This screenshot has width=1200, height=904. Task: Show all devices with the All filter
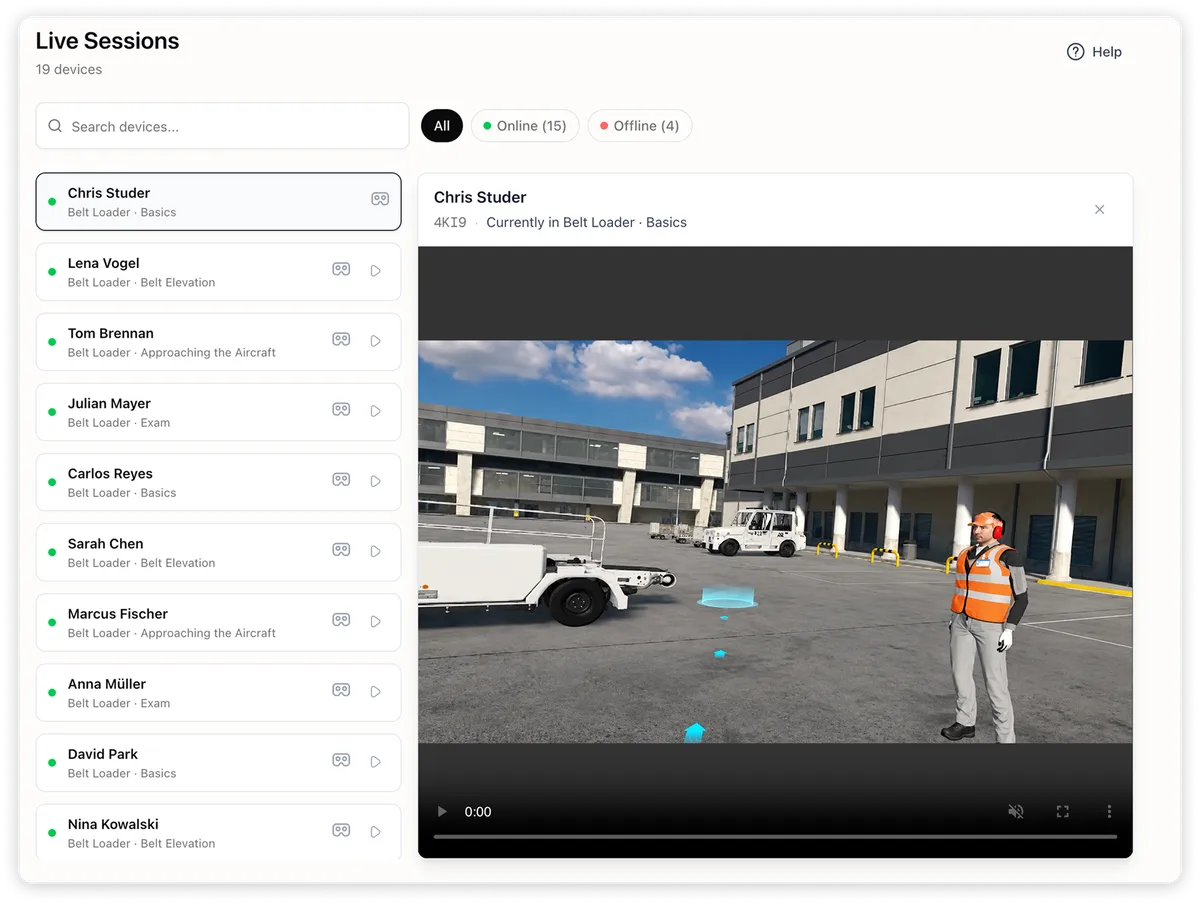(442, 126)
